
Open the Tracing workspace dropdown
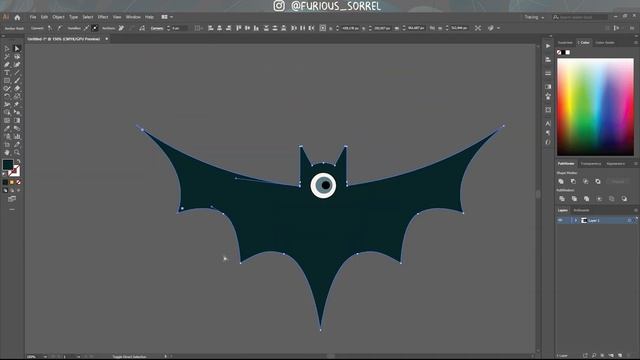click(534, 17)
